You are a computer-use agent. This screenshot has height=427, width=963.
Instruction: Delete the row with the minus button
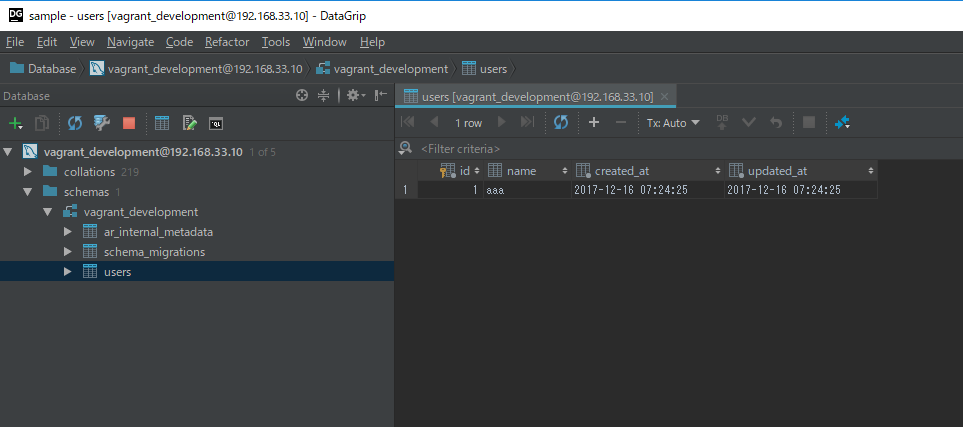pyautogui.click(x=621, y=122)
